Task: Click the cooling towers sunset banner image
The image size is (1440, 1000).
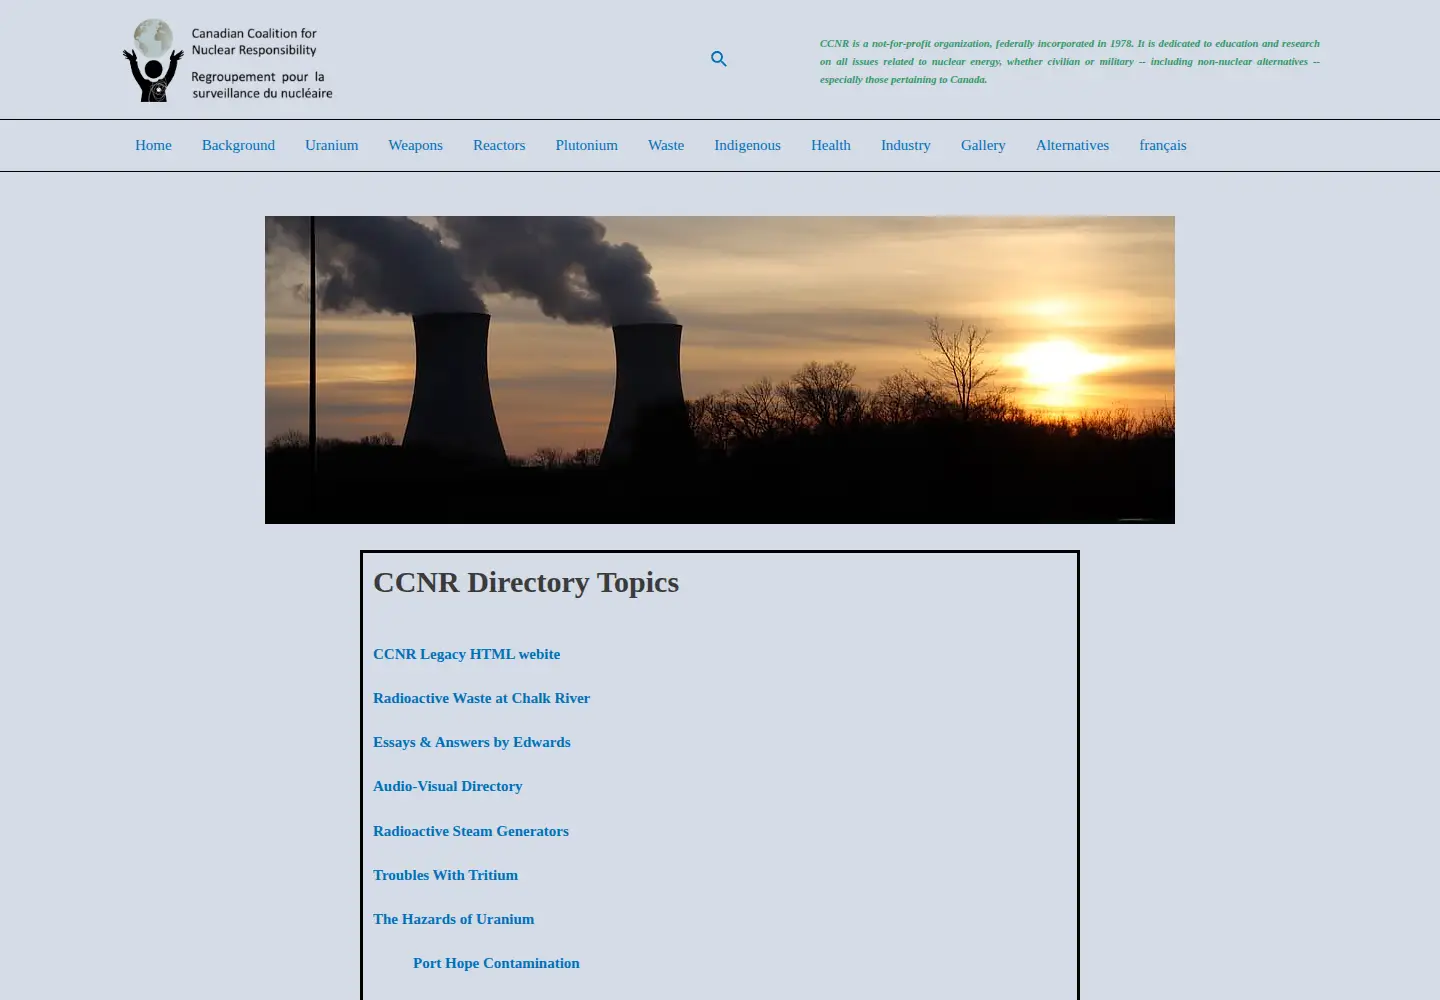Action: (720, 370)
